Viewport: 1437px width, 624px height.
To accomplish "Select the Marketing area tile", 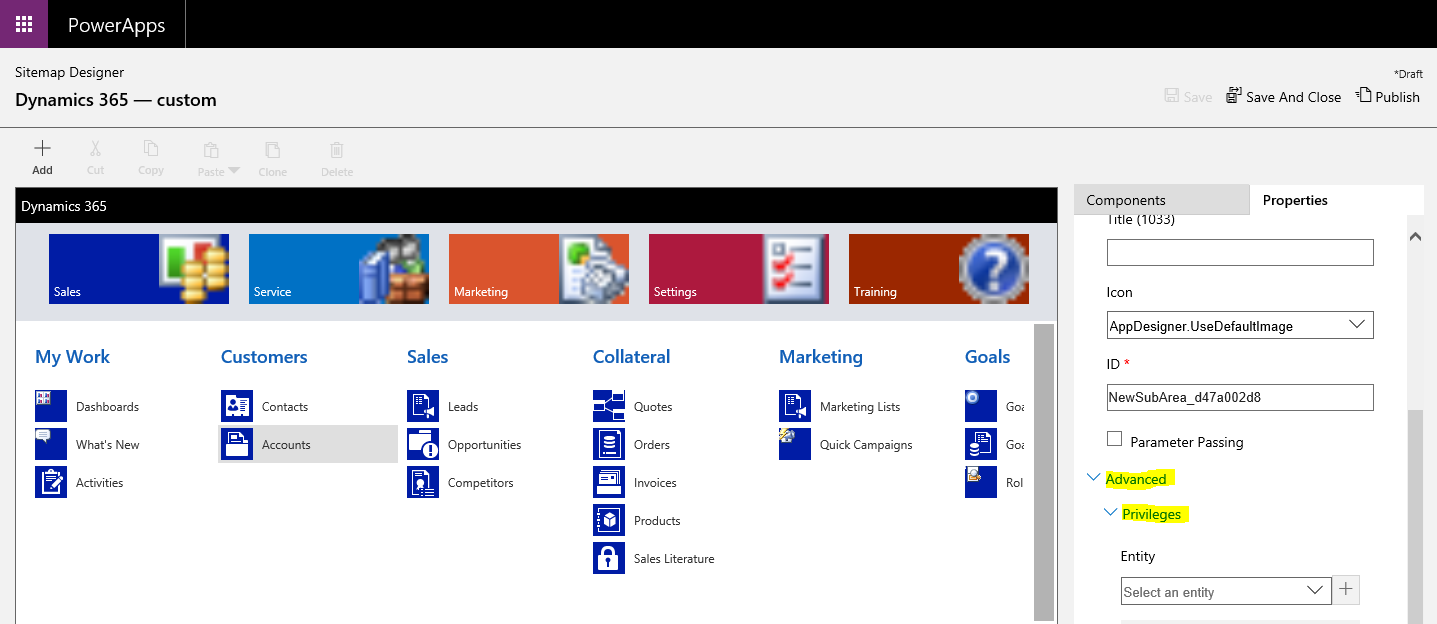I will 539,269.
